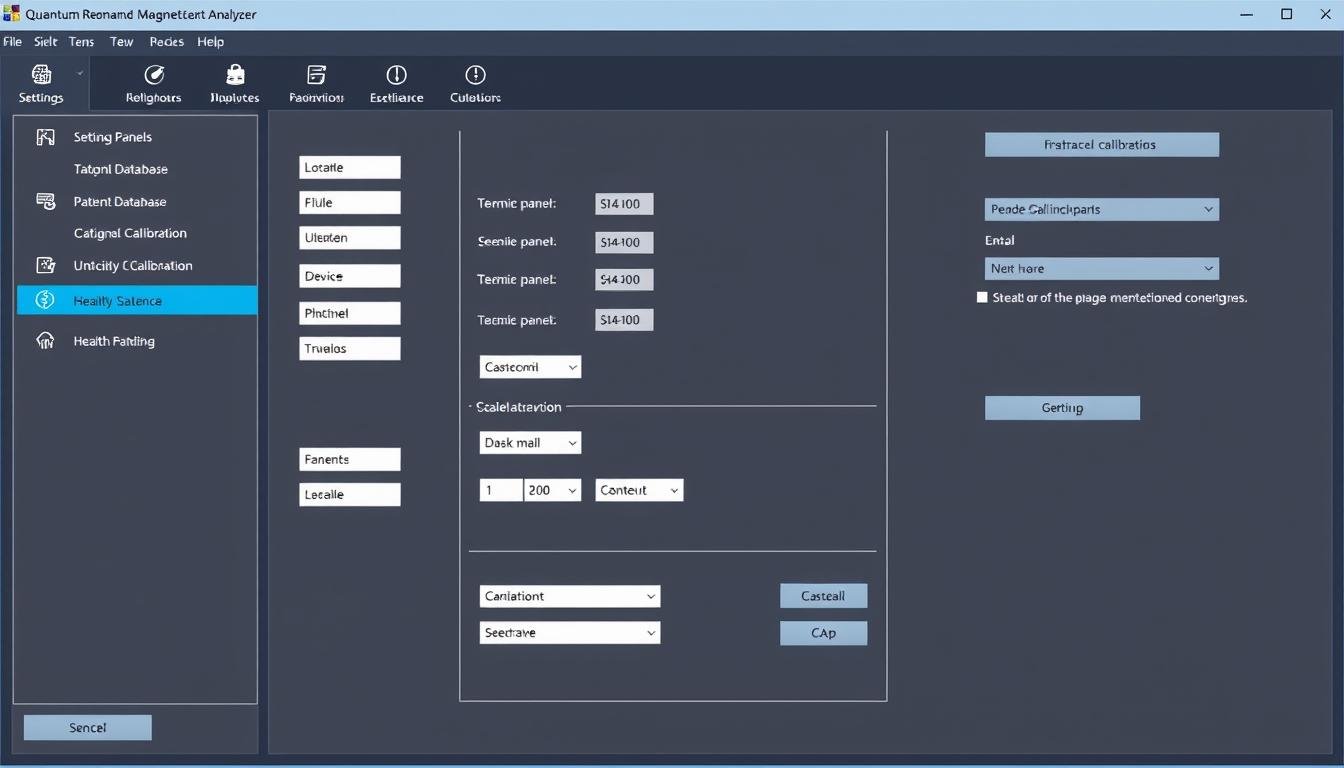Open the Relighotrs toolbar icon
This screenshot has width=1344, height=768.
[x=154, y=75]
